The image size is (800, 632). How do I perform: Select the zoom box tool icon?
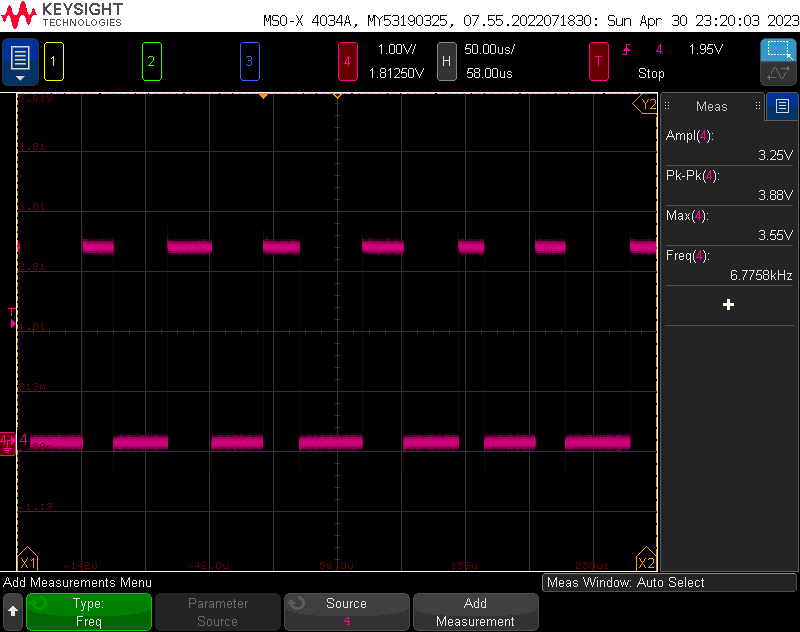[x=777, y=50]
